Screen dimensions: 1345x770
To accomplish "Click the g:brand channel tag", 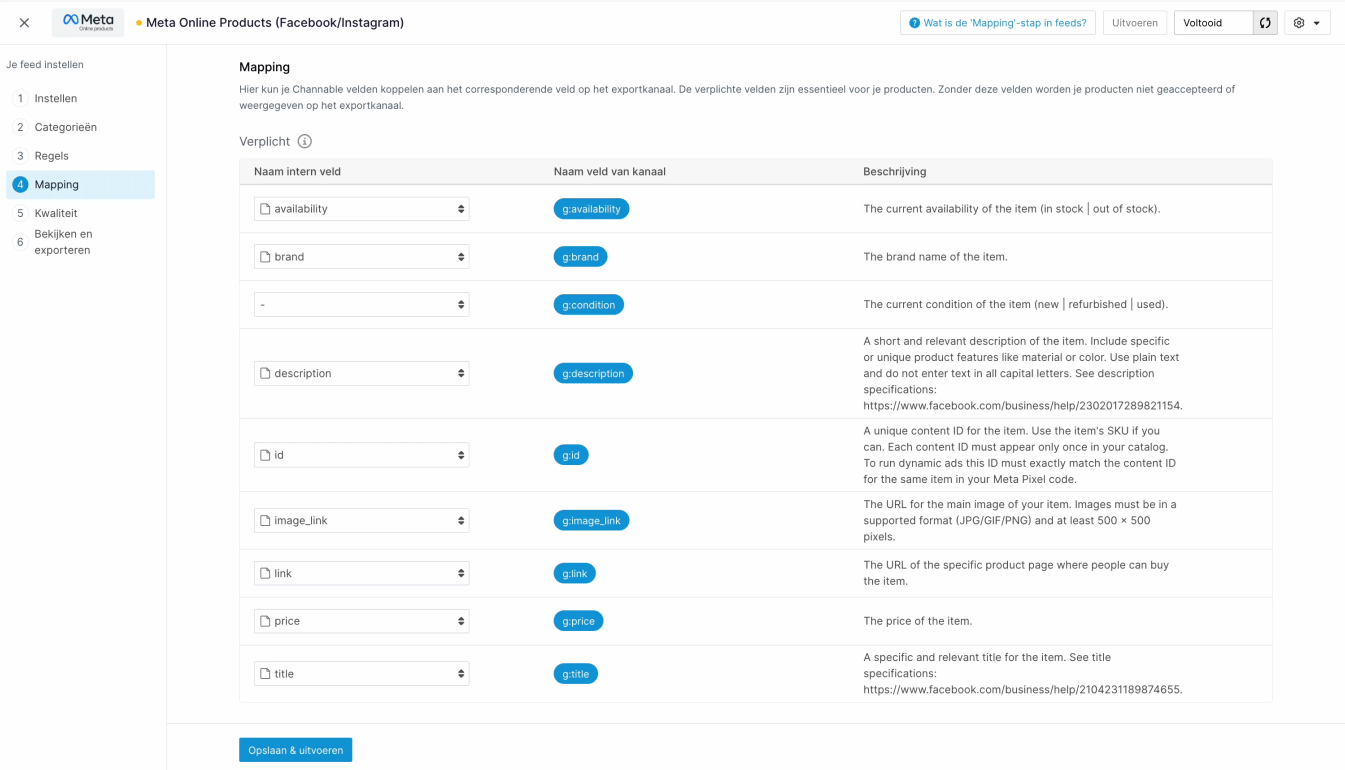I will (x=580, y=257).
